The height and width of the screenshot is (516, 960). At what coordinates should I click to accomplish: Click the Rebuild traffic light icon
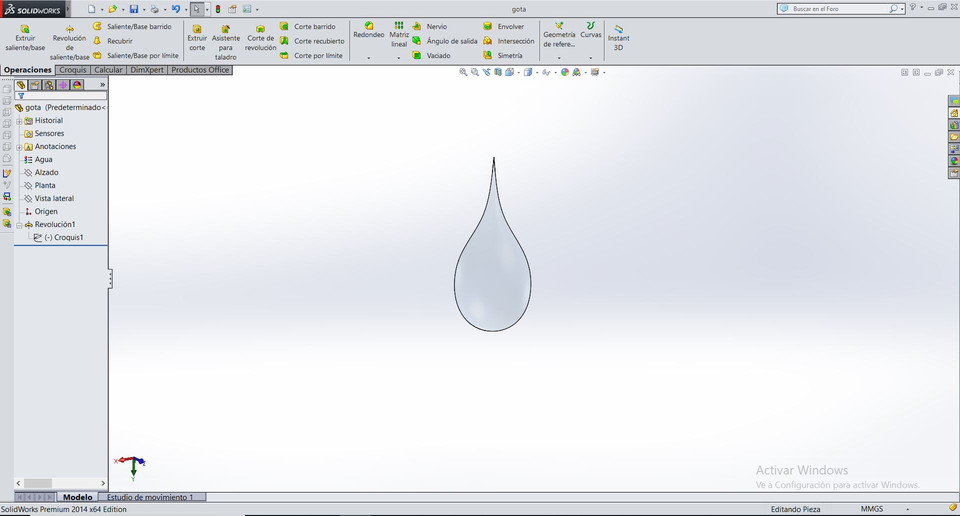218,9
